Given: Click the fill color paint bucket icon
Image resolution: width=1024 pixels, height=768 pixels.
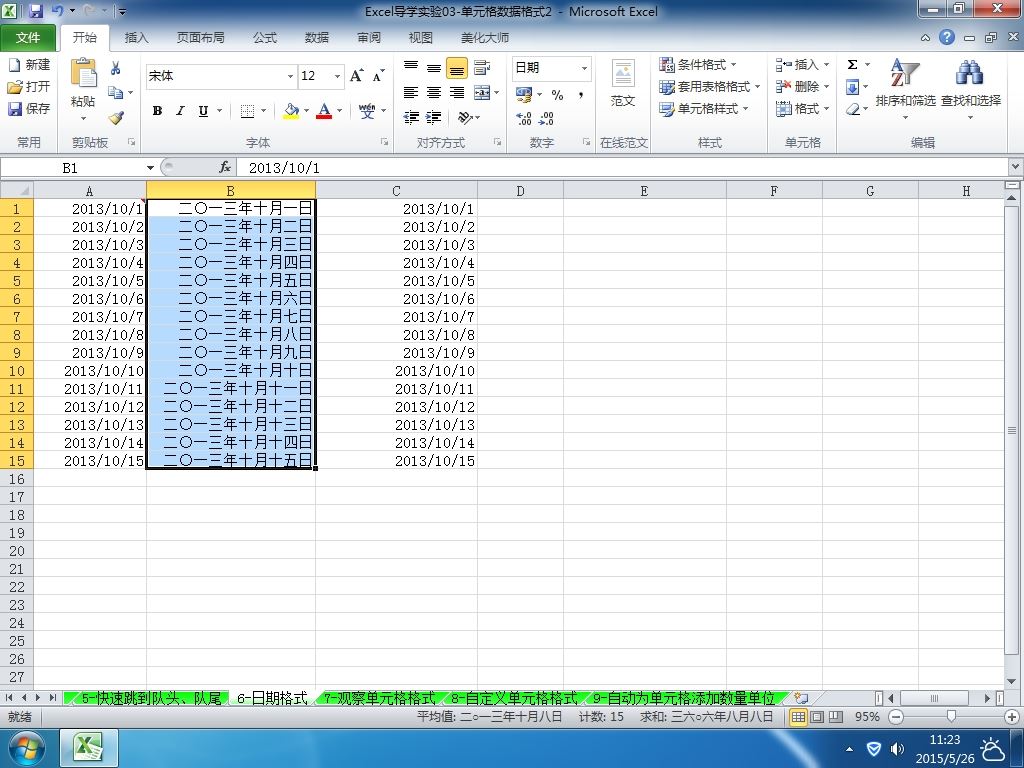Looking at the screenshot, I should pyautogui.click(x=291, y=111).
